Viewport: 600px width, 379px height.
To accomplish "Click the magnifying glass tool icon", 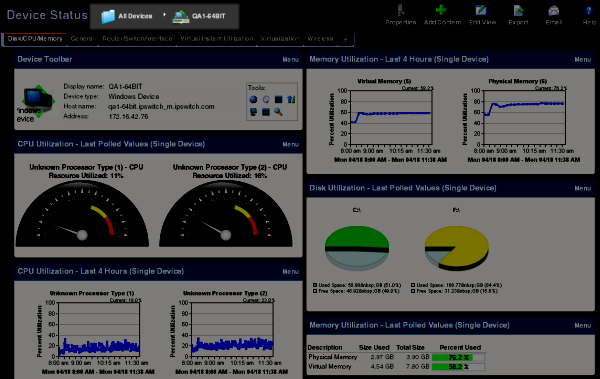I will coord(278,112).
